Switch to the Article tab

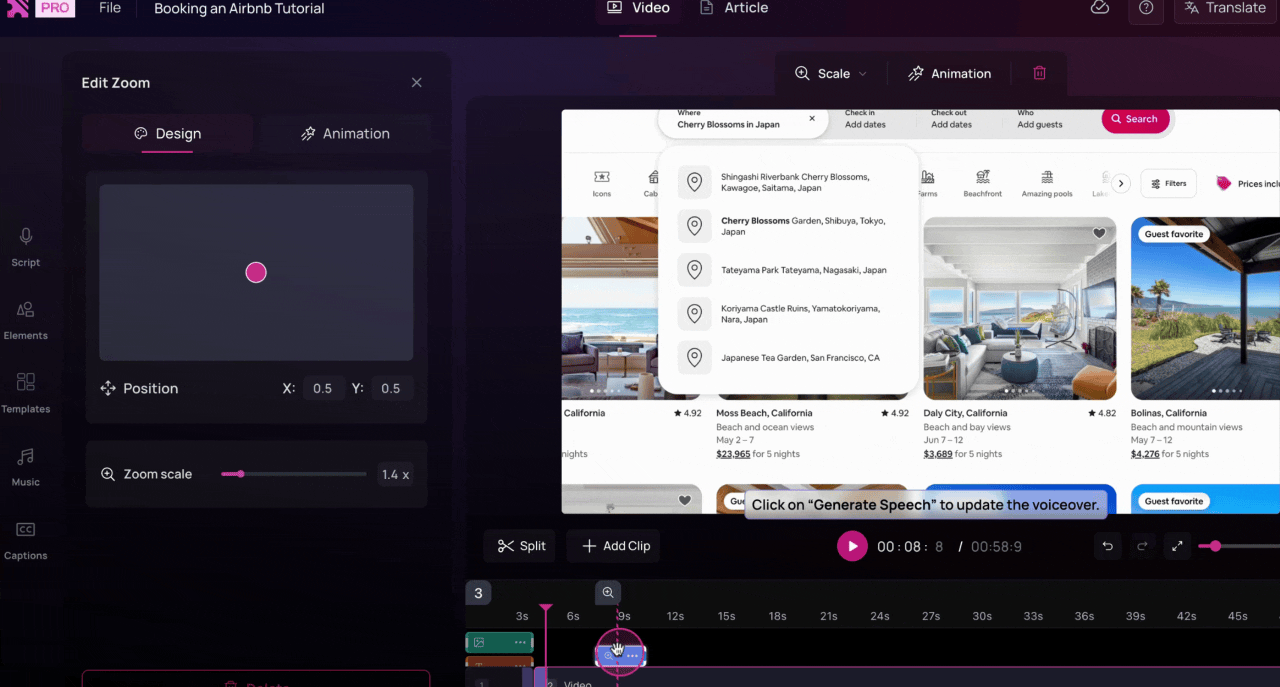tap(734, 8)
